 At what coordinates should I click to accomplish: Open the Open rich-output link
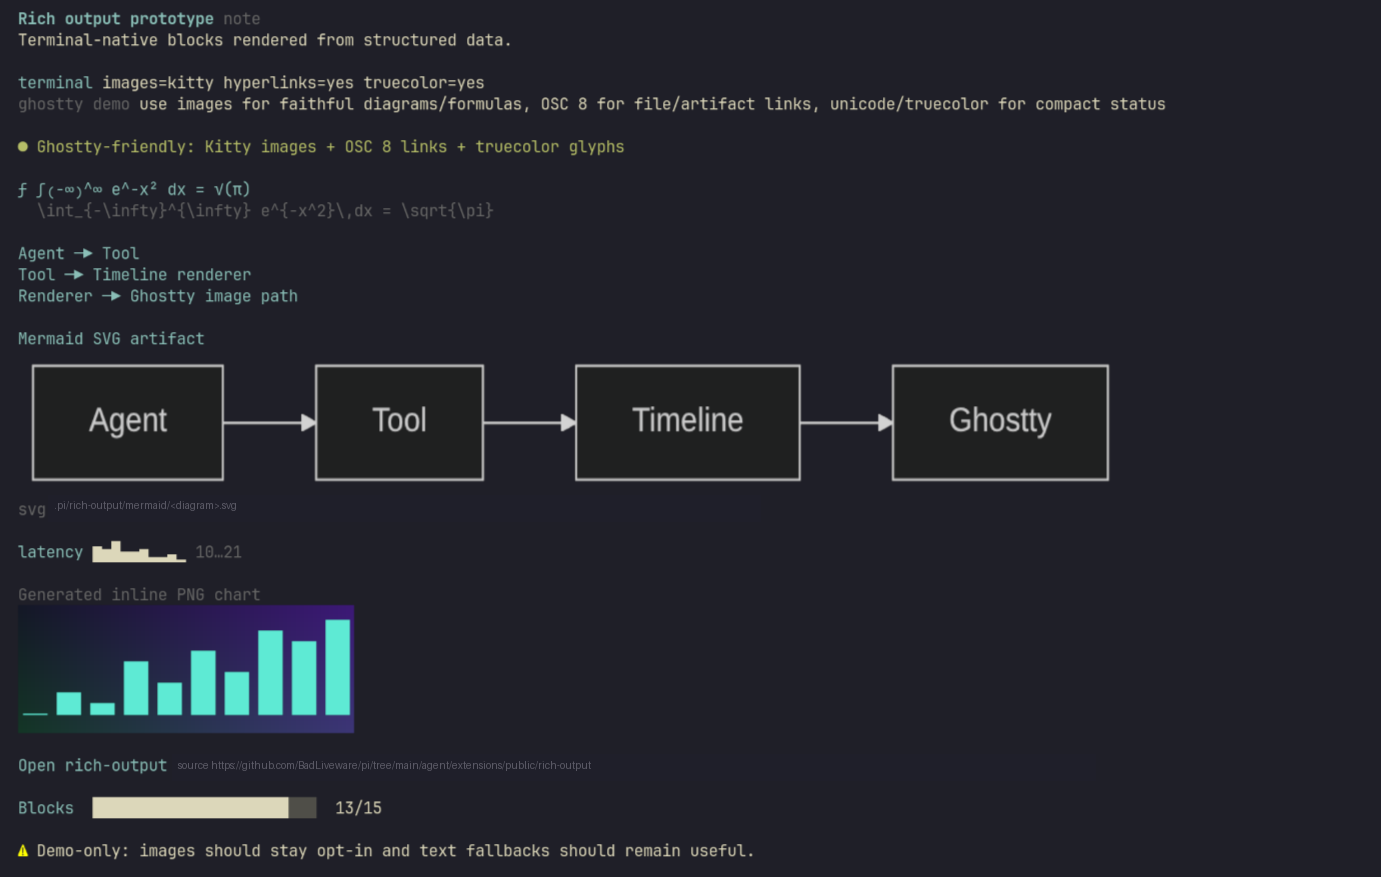tap(92, 766)
